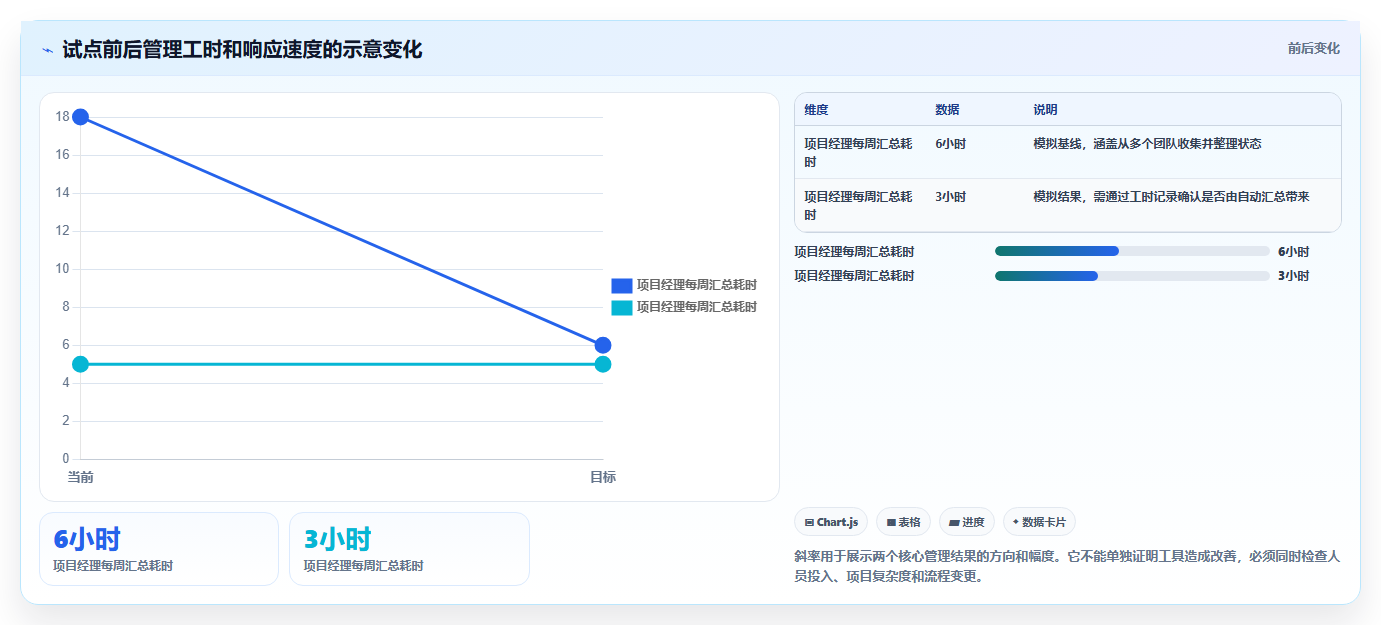1381x625 pixels.
Task: Click the pulse icon beside the card title
Action: pyautogui.click(x=48, y=50)
